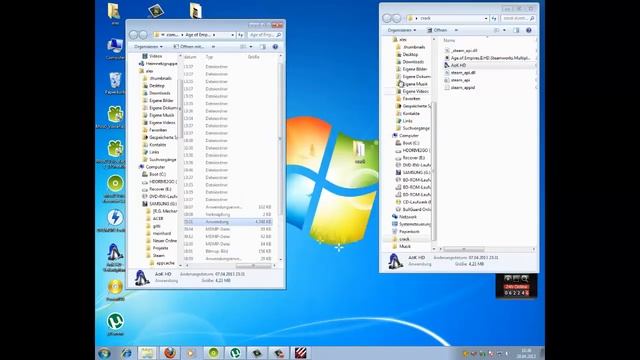This screenshot has width=640, height=360.
Task: Select the Musik folder in the crack window's tree
Action: pos(405,246)
